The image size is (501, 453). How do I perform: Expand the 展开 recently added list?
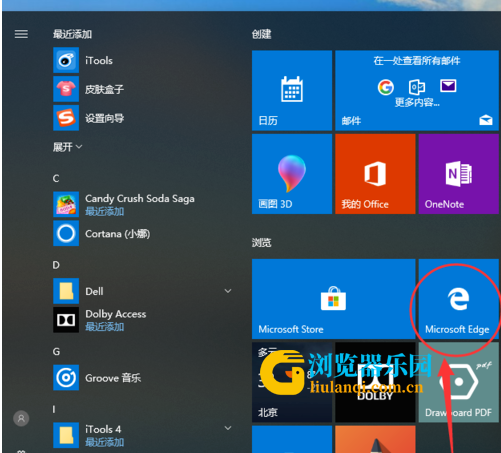(x=67, y=147)
